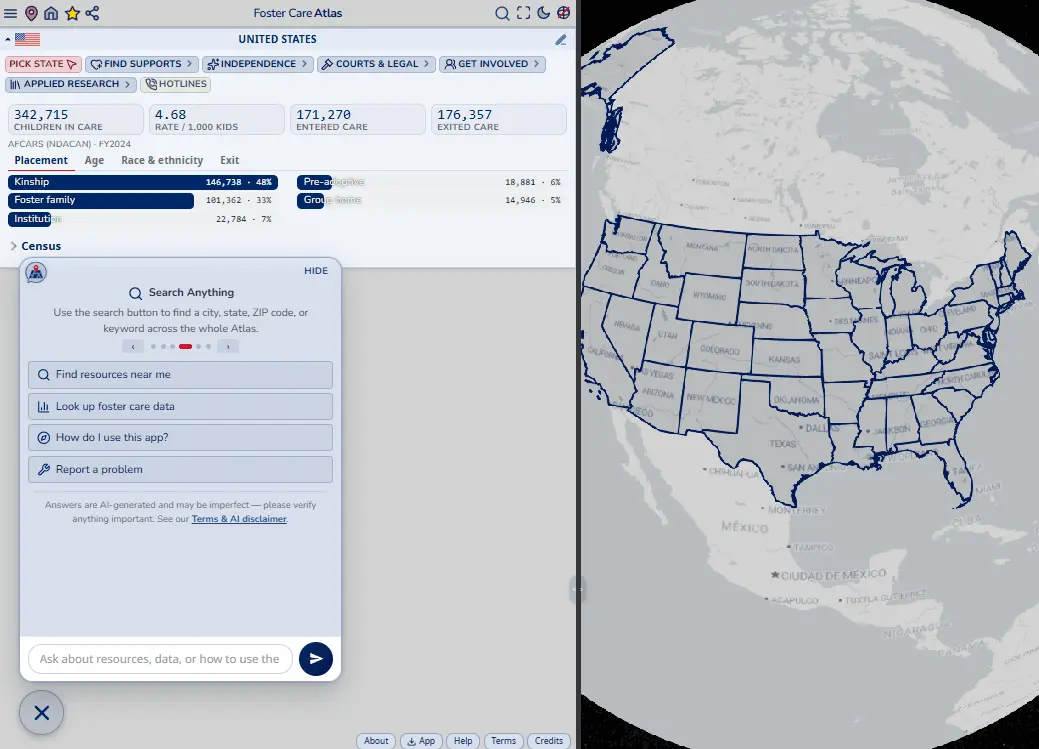The width and height of the screenshot is (1039, 749).
Task: Open the Credits footer button
Action: coord(549,741)
